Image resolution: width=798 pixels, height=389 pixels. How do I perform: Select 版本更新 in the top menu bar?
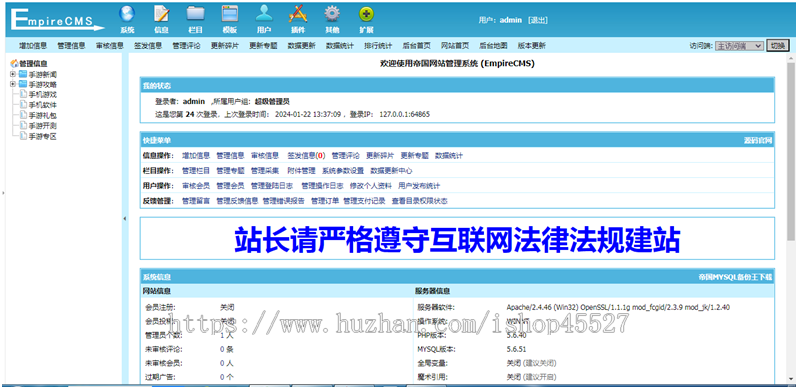point(532,46)
